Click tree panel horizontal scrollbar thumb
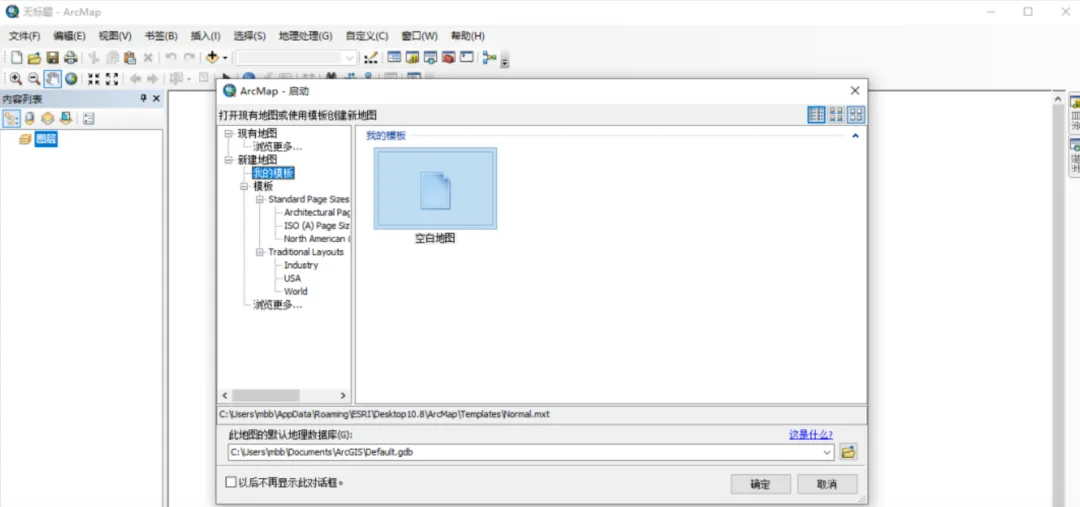 [x=266, y=395]
